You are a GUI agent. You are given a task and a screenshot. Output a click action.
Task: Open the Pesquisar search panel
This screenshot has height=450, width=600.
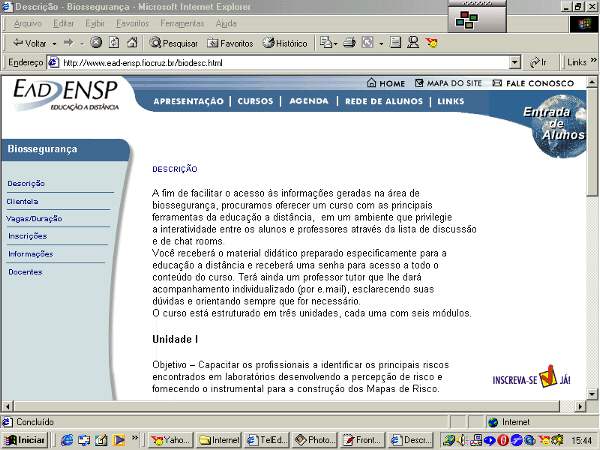[174, 43]
